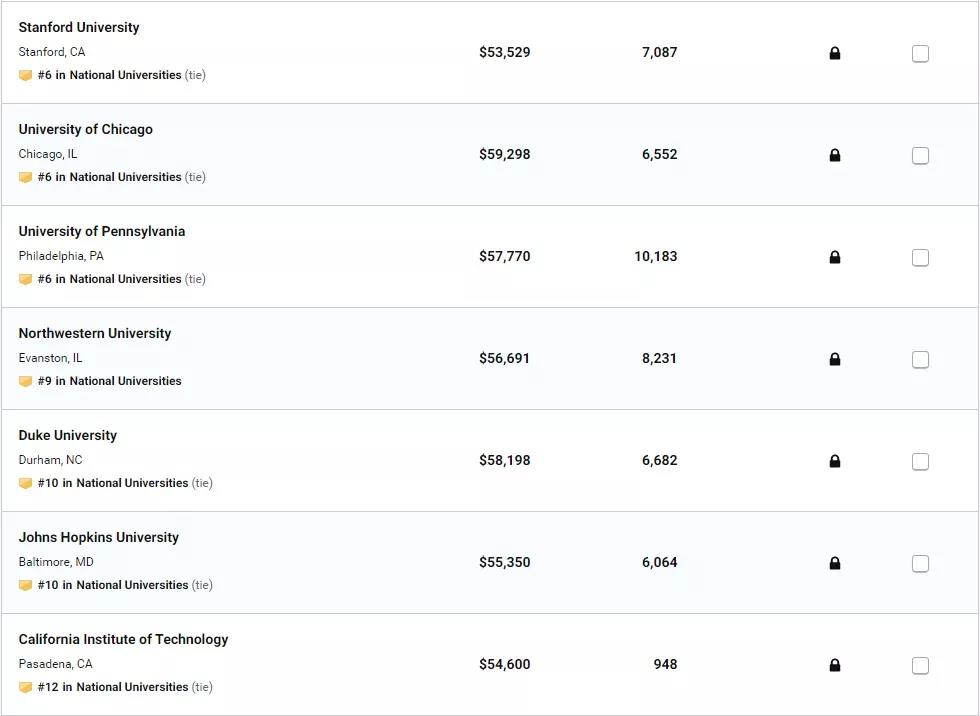Tick the checkbox for University of Chicago
Screen dimensions: 980x716
(x=920, y=156)
